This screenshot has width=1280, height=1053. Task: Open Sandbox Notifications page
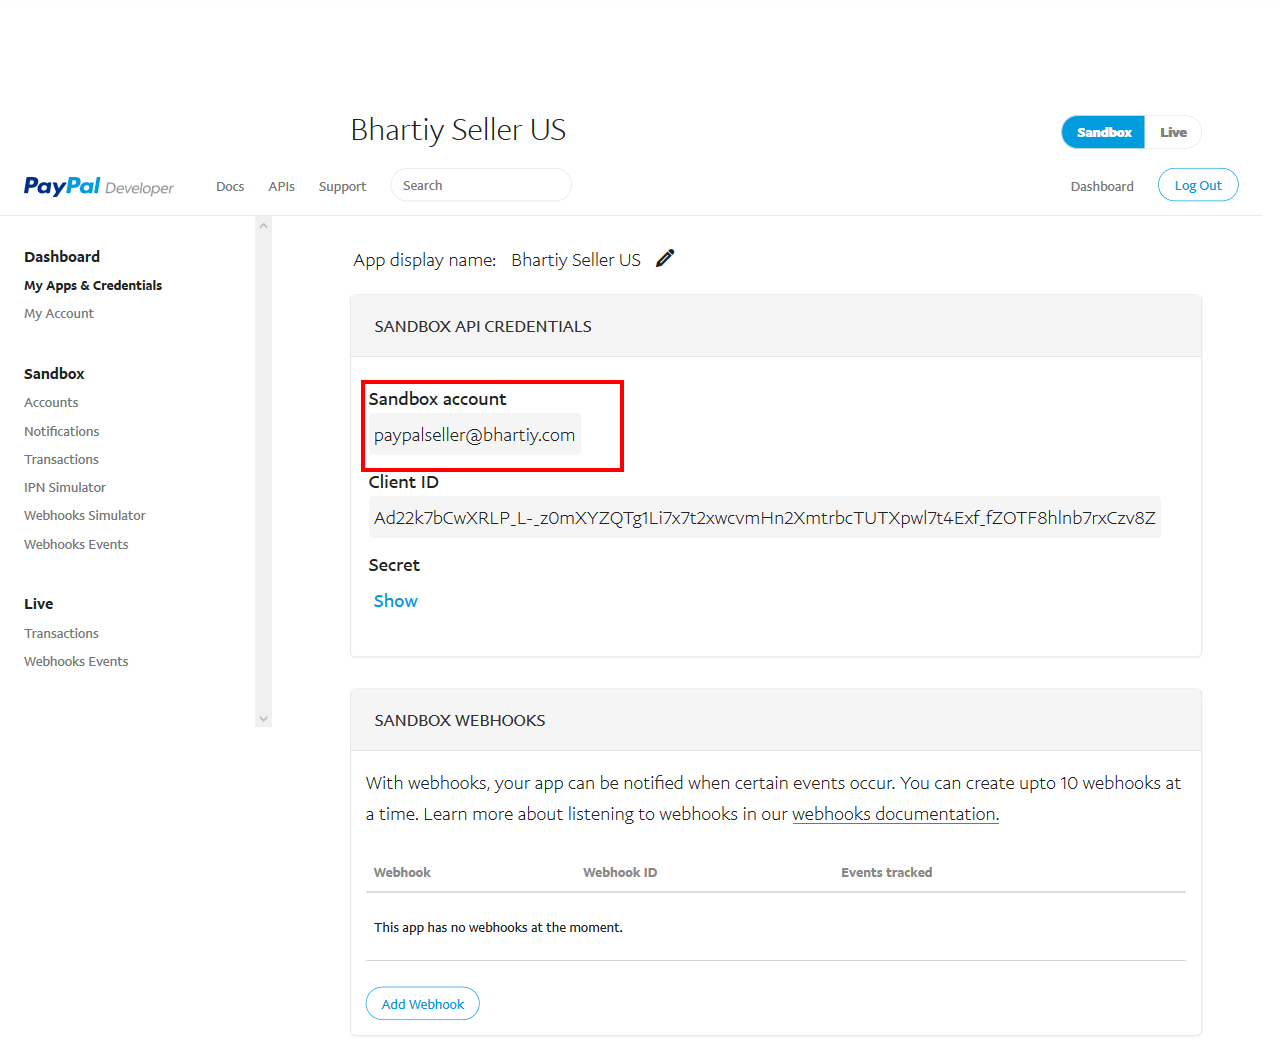(62, 431)
